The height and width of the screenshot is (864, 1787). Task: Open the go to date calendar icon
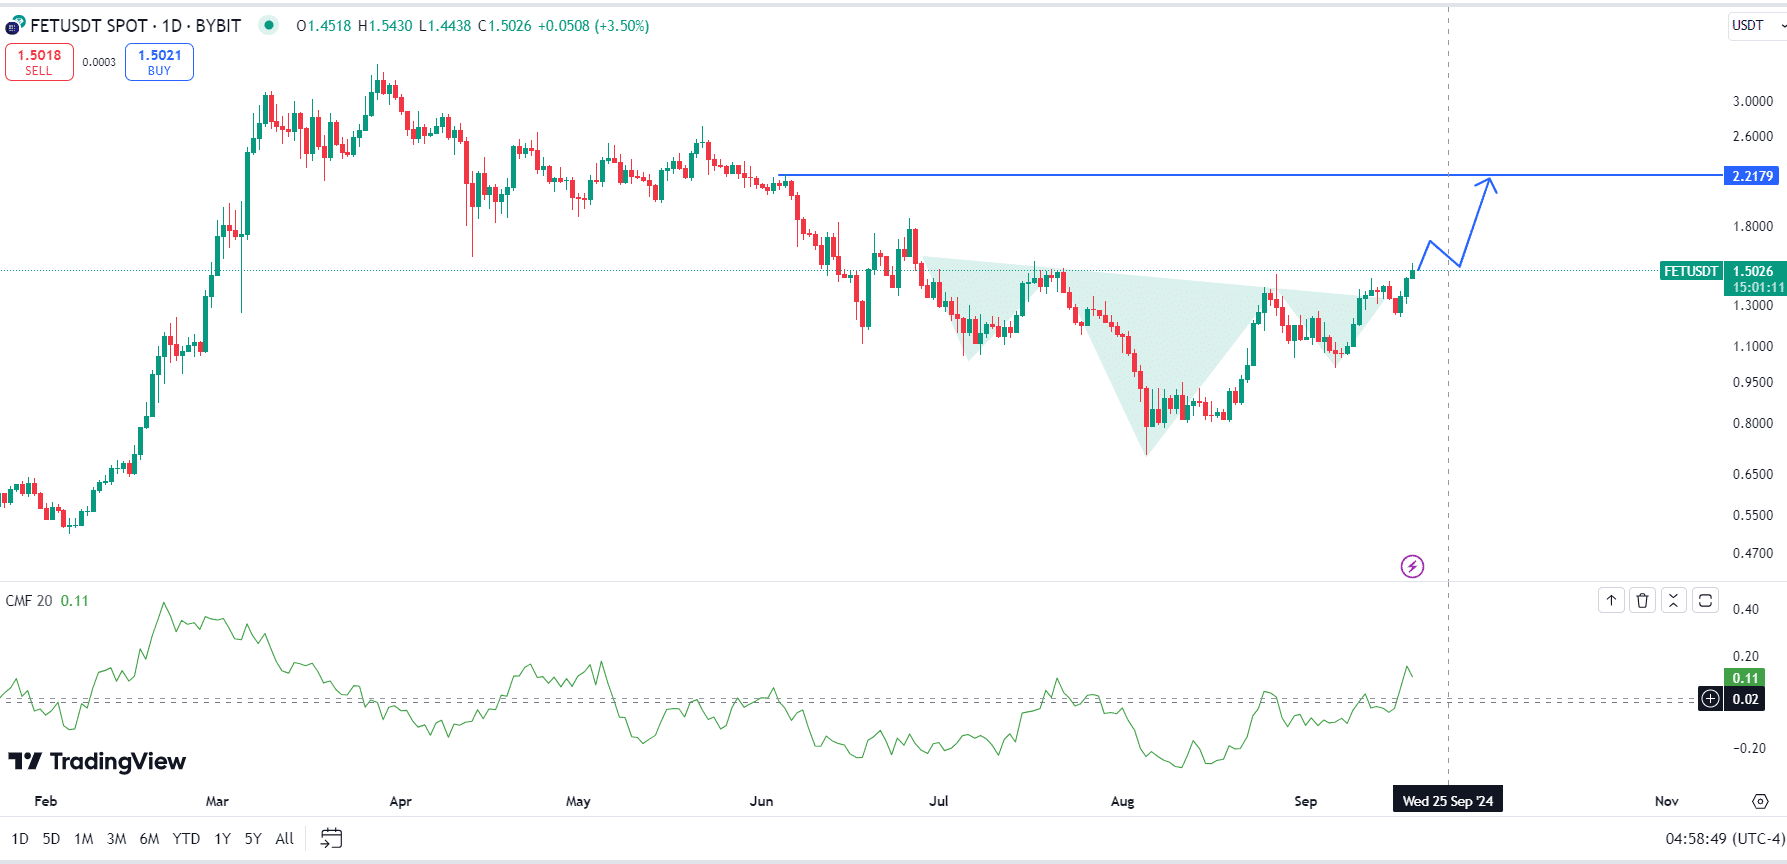(331, 838)
